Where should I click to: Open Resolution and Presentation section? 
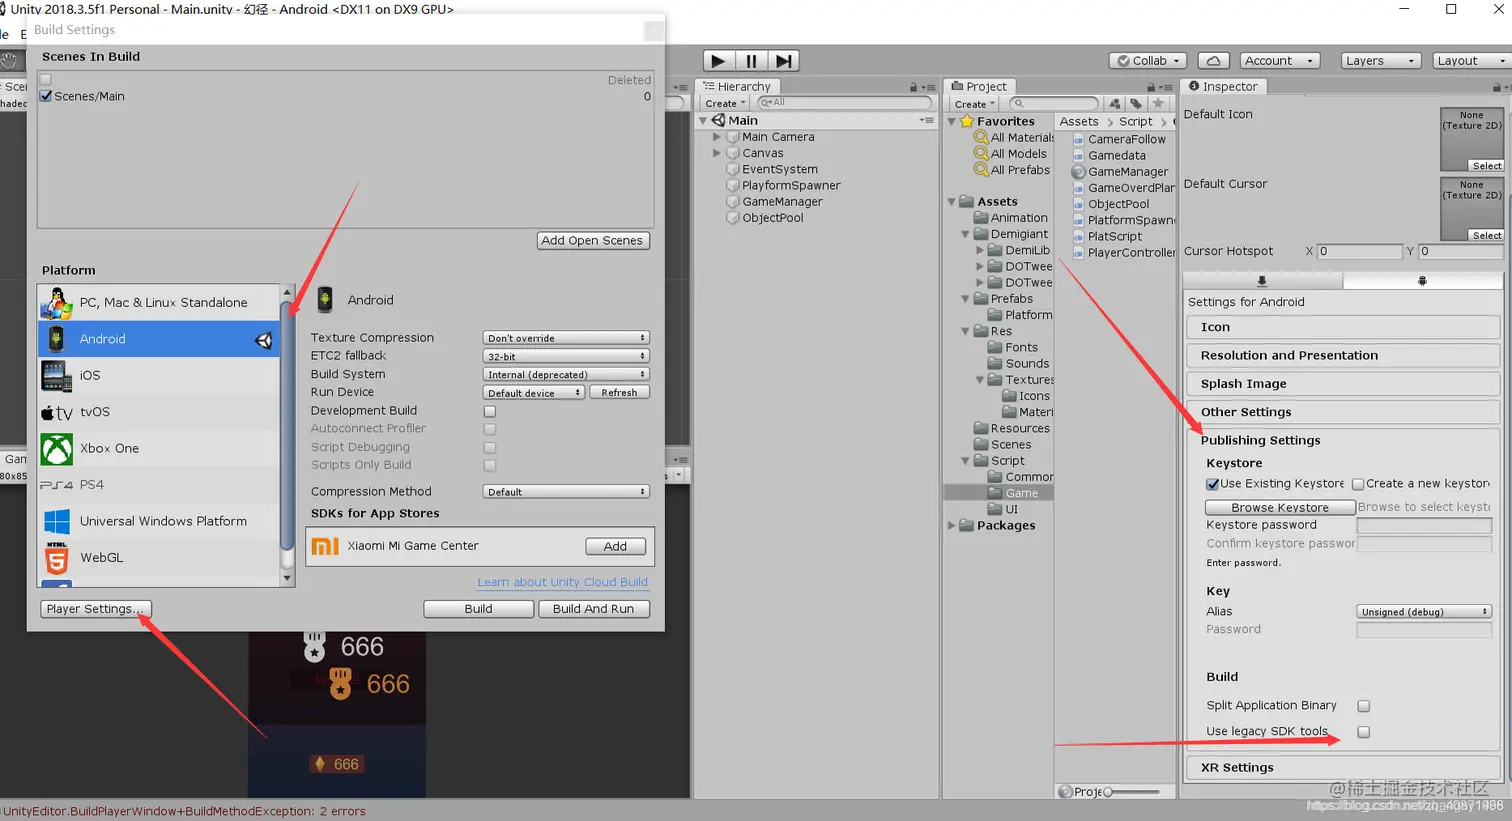point(1343,355)
